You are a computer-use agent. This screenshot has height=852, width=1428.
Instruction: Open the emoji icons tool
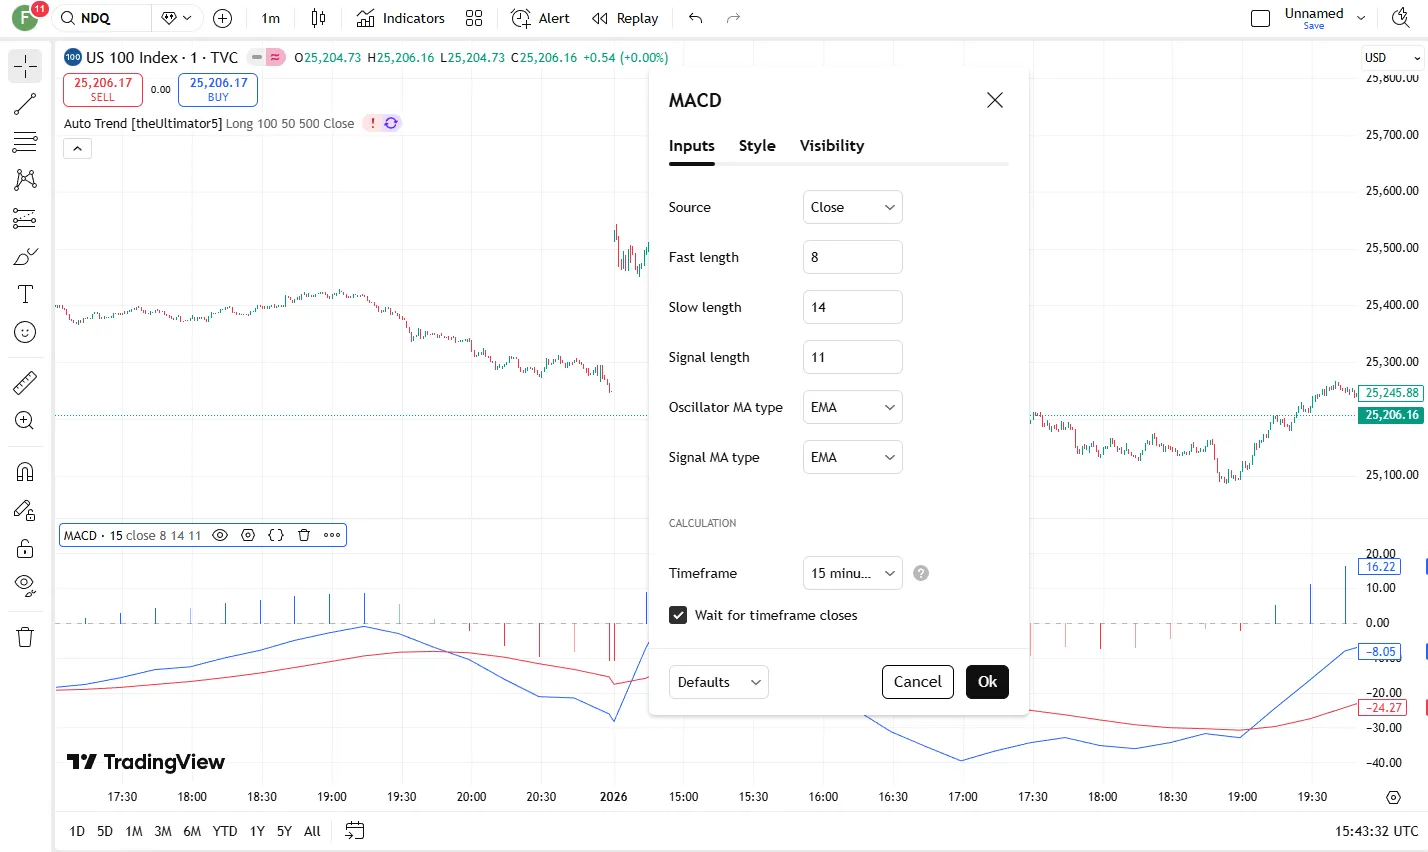tap(25, 332)
